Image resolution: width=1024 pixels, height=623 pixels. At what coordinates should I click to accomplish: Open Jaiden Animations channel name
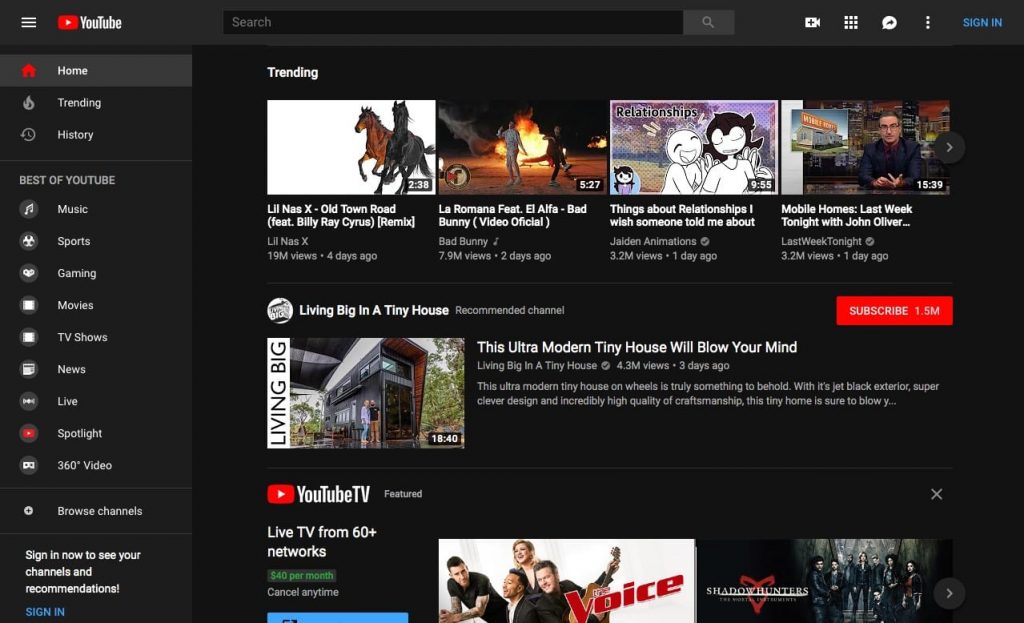[653, 241]
